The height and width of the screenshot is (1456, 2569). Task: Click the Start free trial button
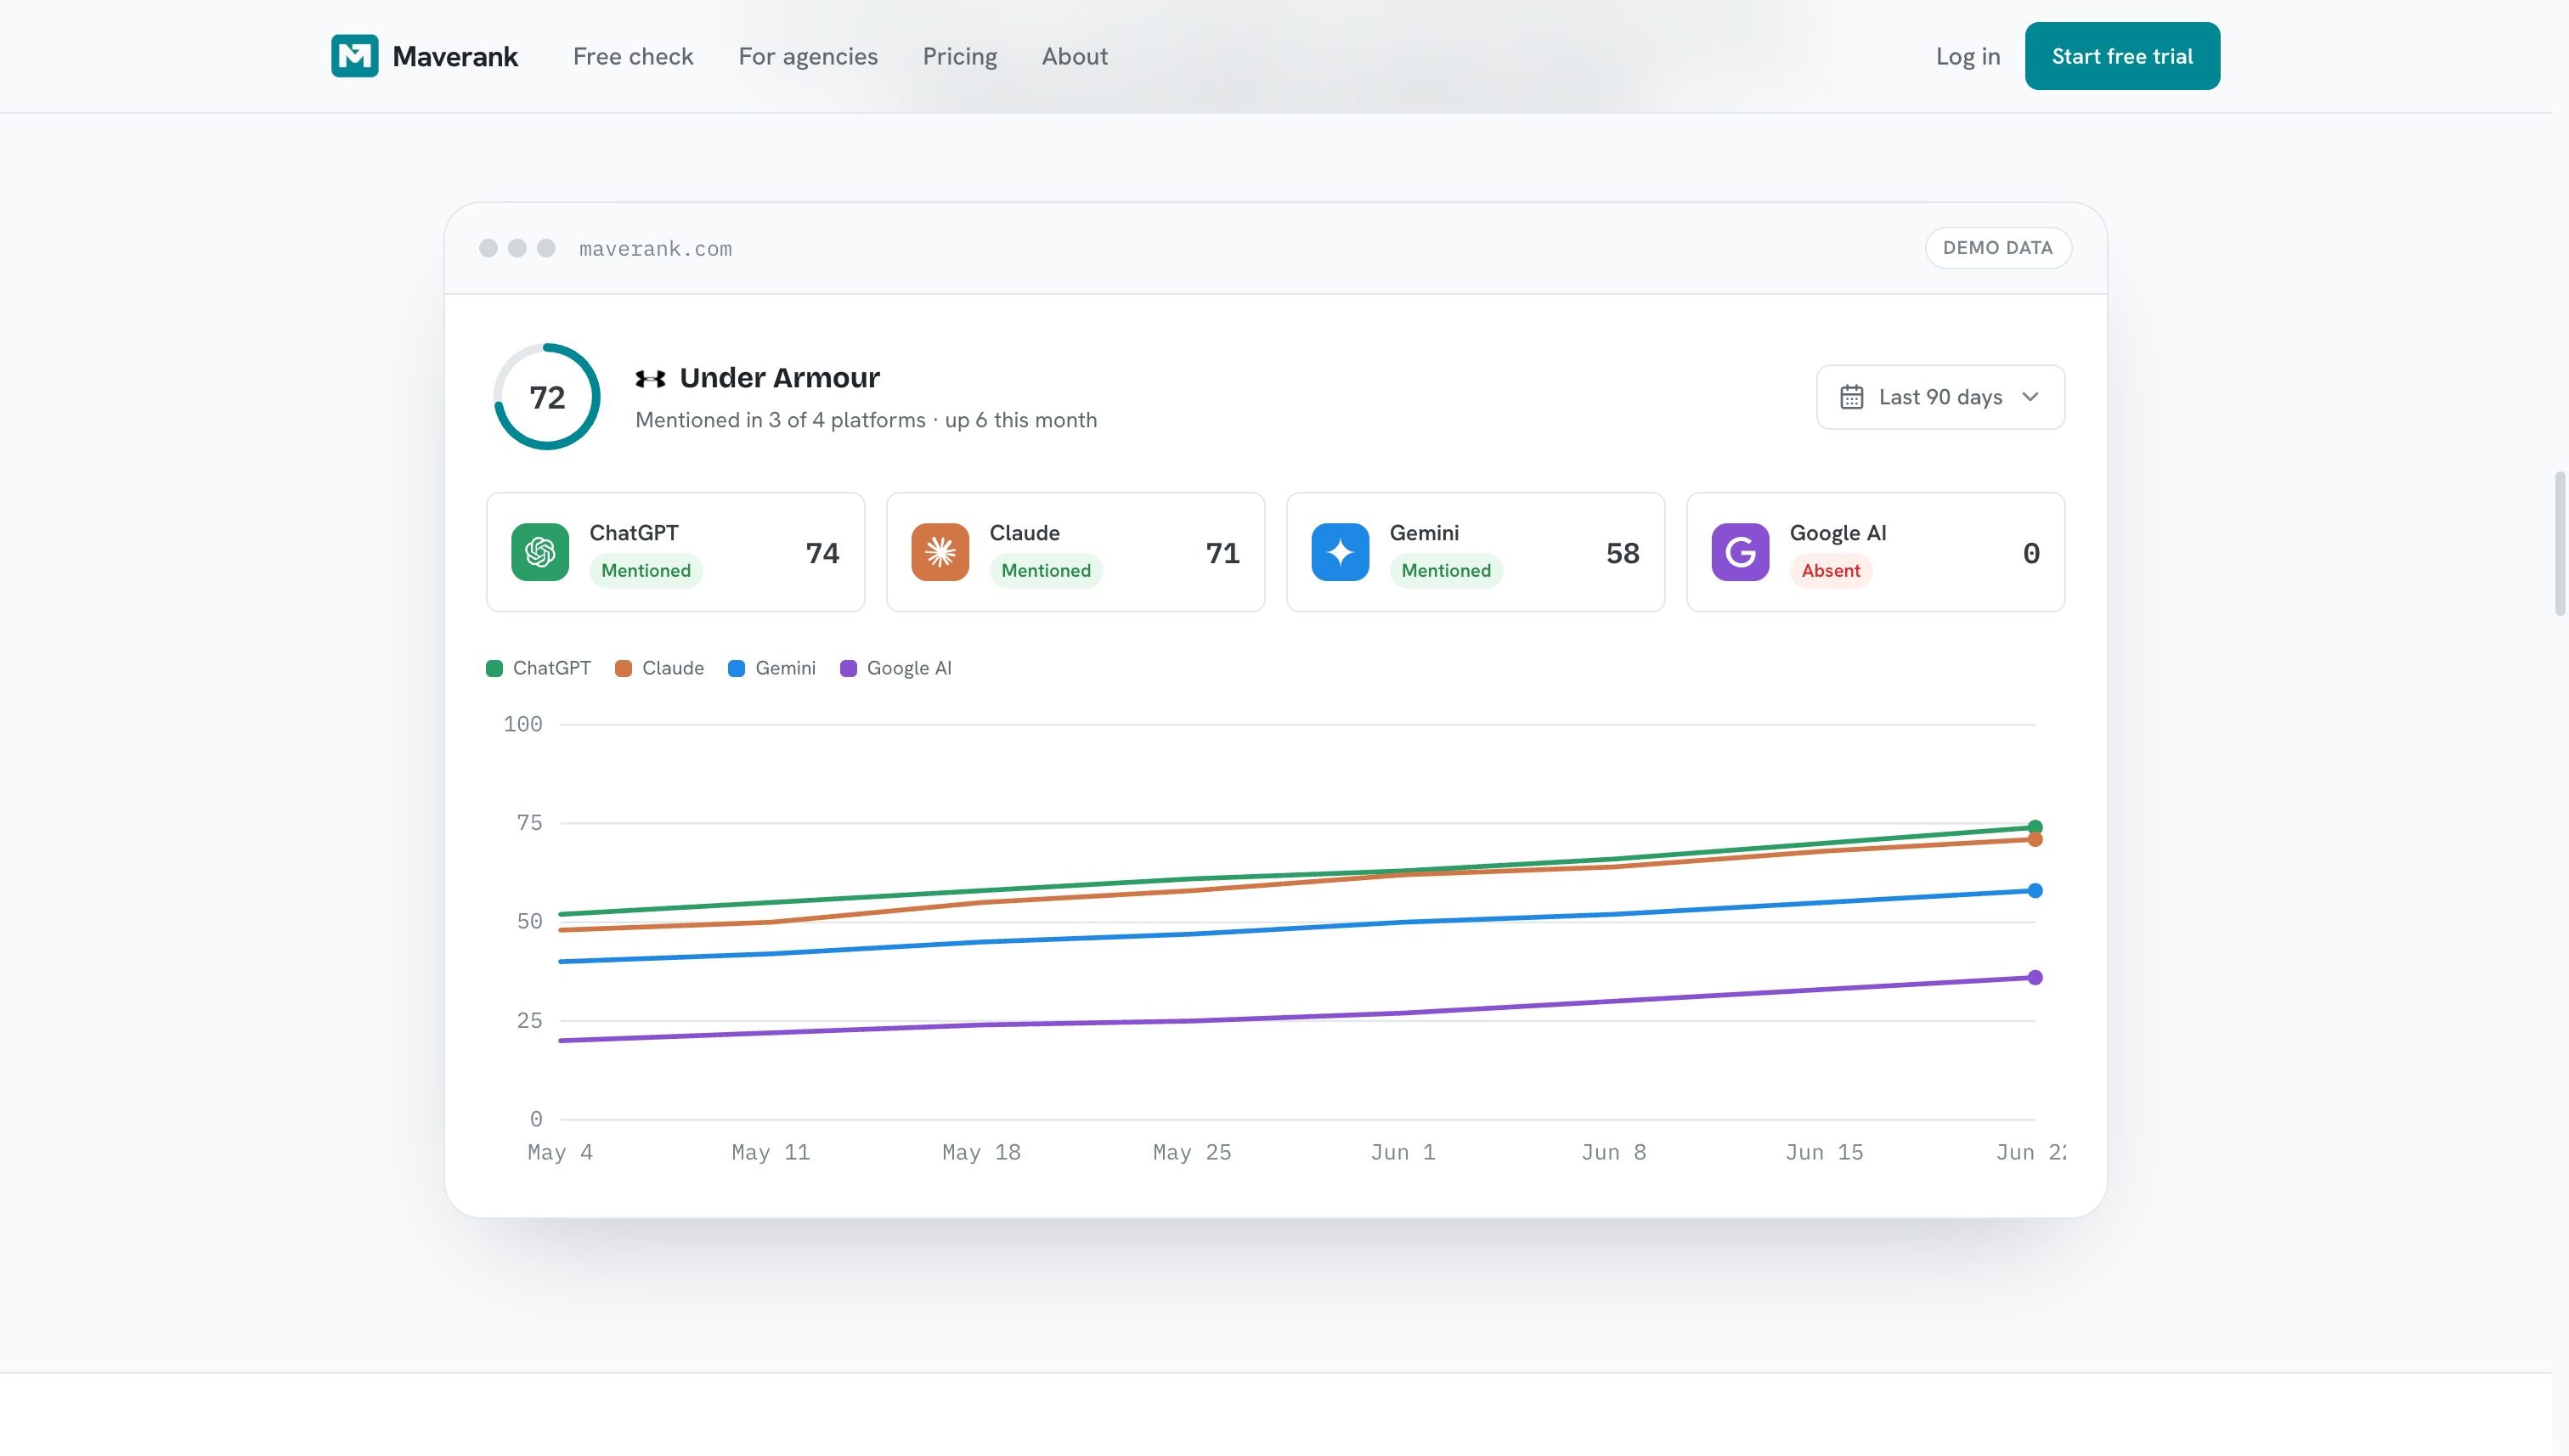[2122, 56]
